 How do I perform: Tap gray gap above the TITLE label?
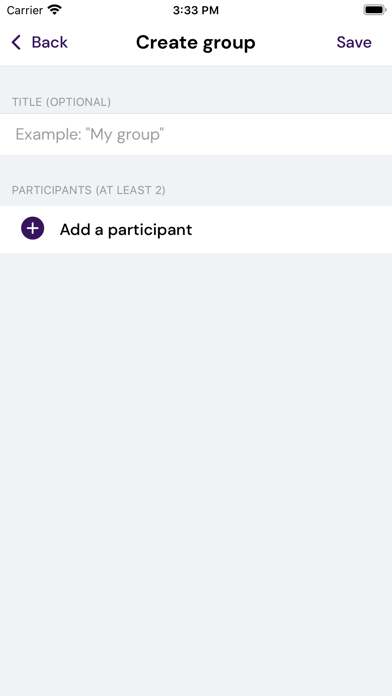(196, 80)
